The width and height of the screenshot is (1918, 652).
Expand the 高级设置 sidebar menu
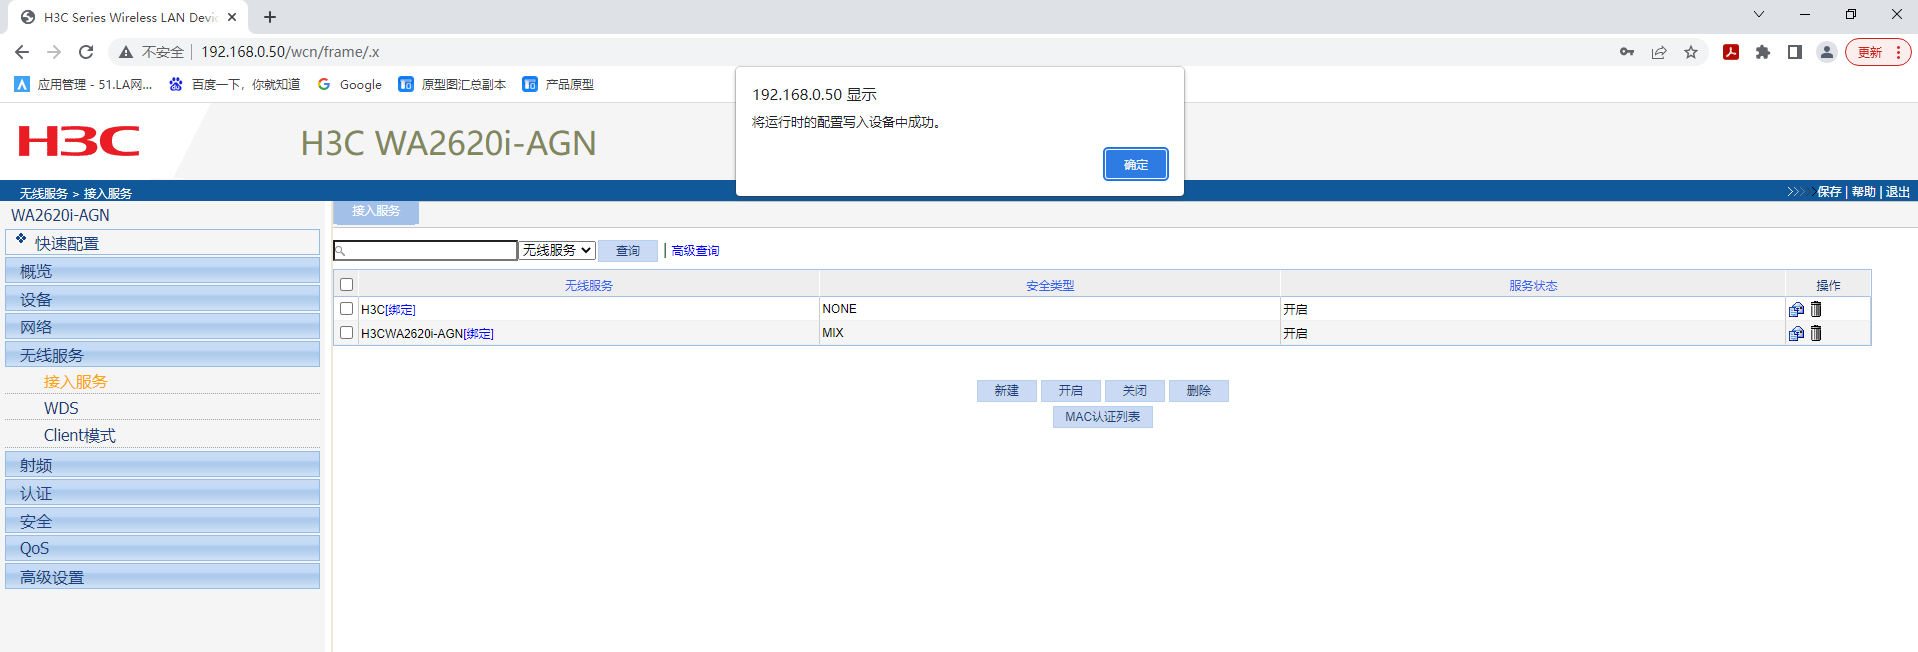[162, 577]
